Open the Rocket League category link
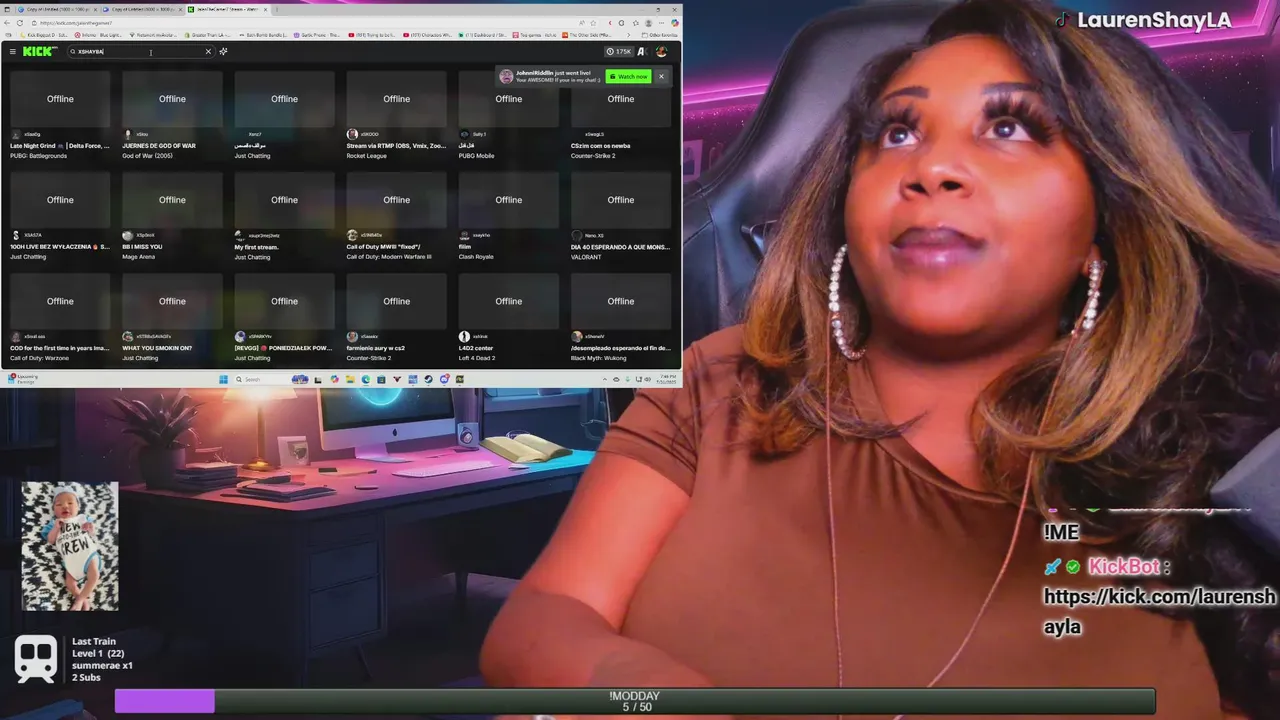 coord(366,156)
